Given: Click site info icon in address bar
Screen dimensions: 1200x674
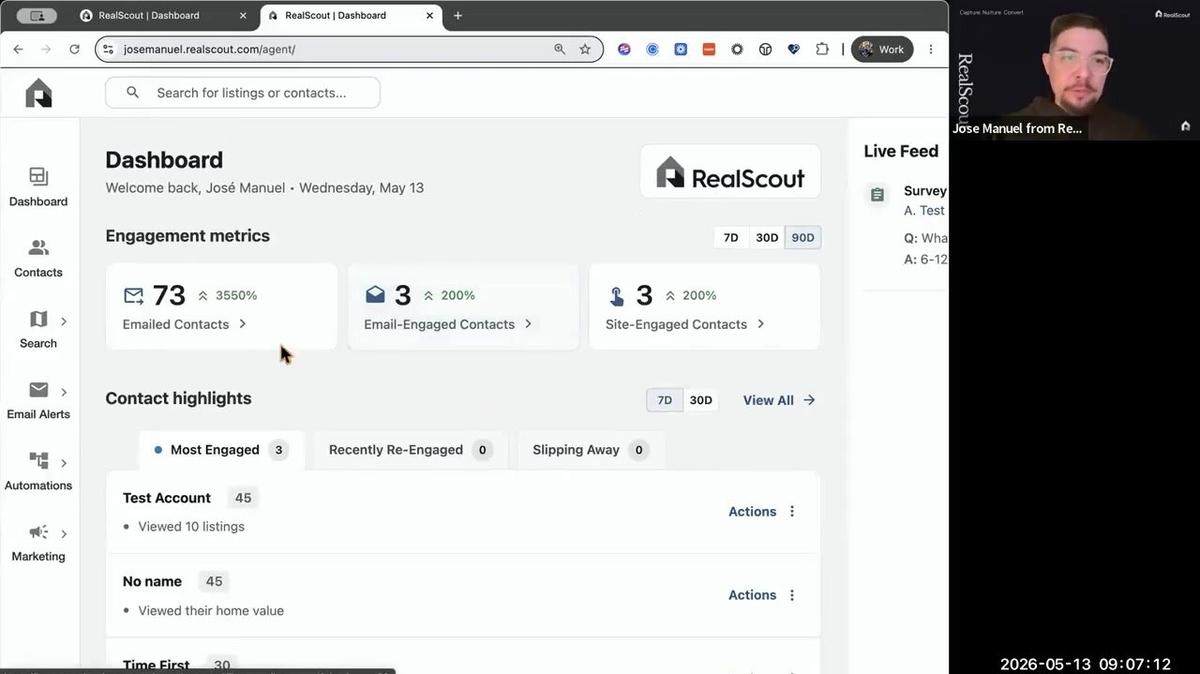Looking at the screenshot, I should 109,49.
